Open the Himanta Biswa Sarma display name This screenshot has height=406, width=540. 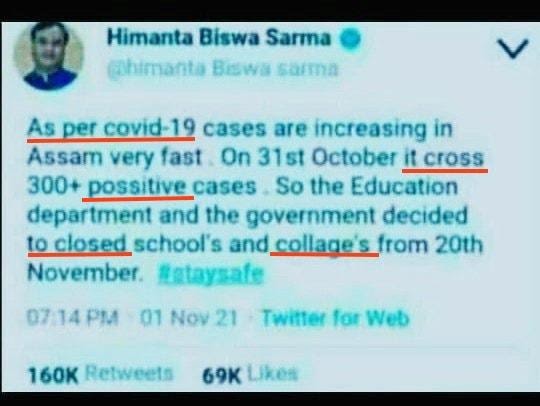(219, 38)
